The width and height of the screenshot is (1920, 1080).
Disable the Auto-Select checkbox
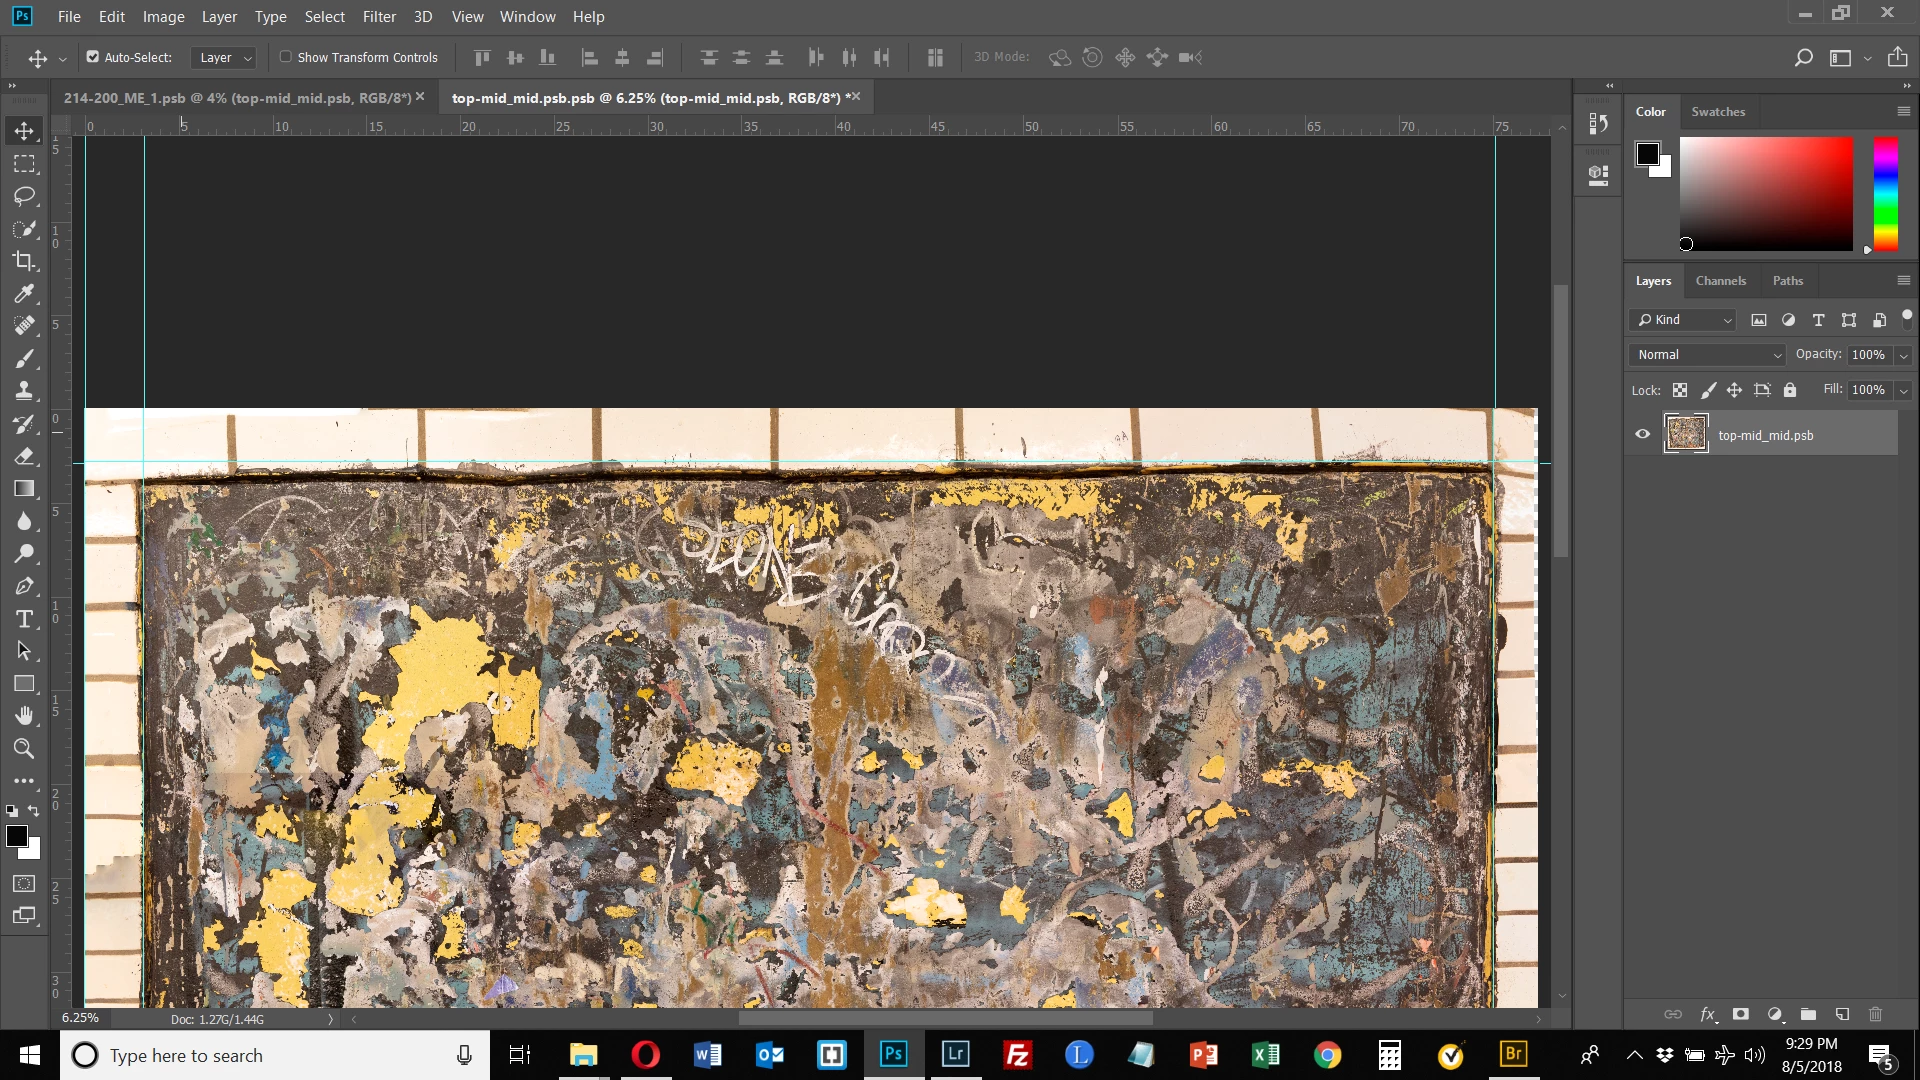93,57
